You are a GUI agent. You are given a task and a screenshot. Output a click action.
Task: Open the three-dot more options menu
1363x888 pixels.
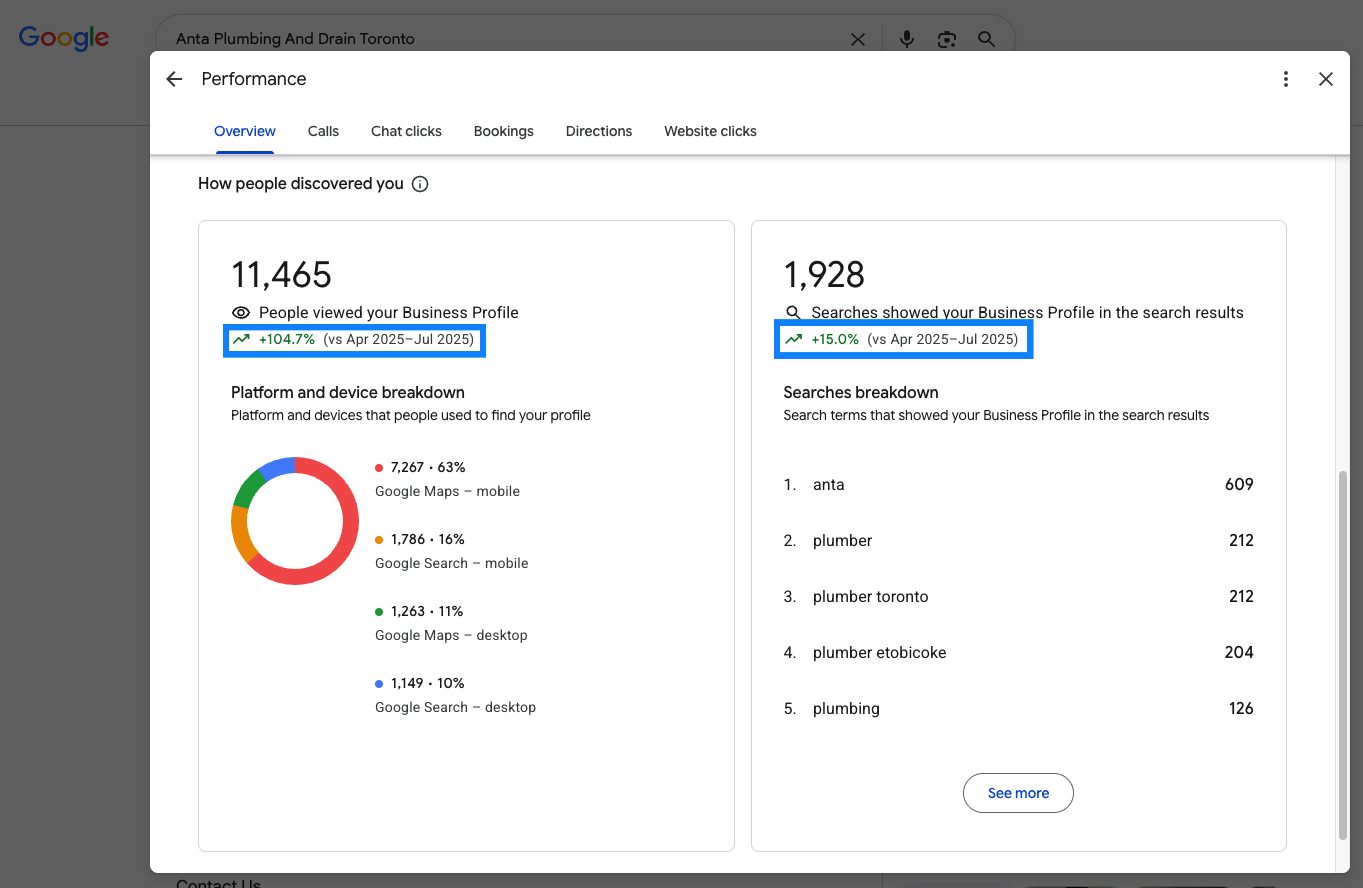tap(1286, 79)
